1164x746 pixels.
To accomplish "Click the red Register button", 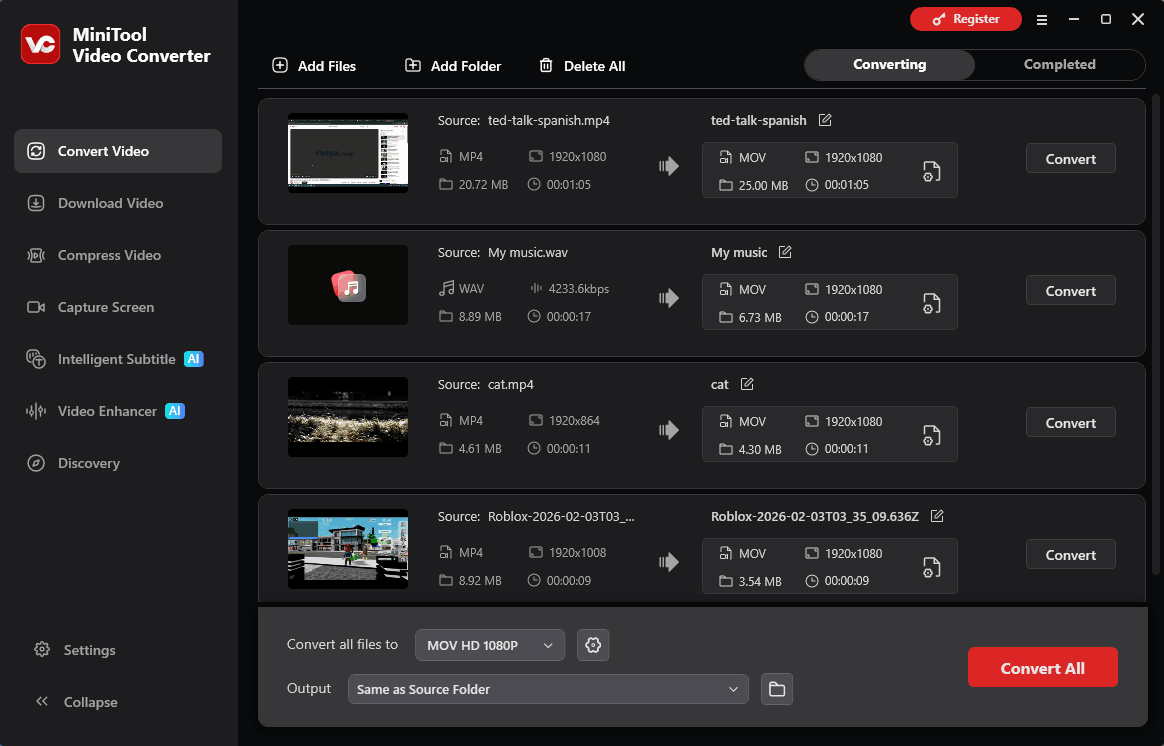I will (966, 19).
